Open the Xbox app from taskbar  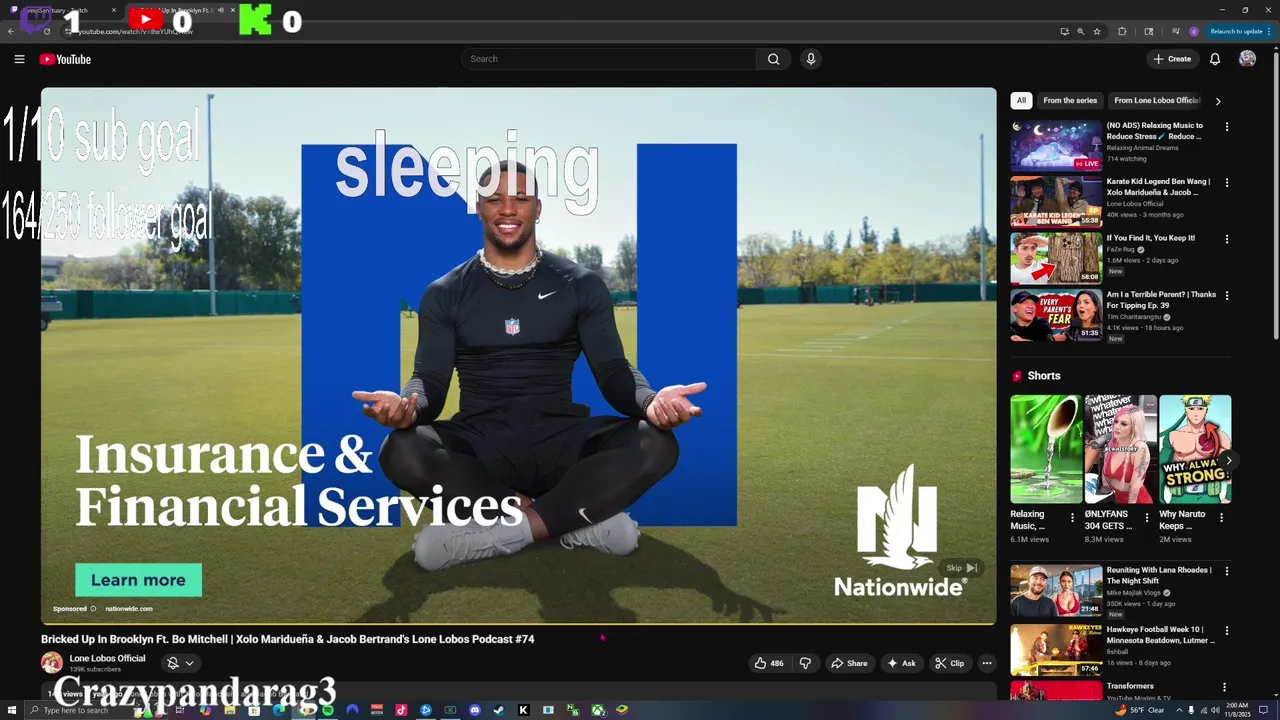(597, 710)
